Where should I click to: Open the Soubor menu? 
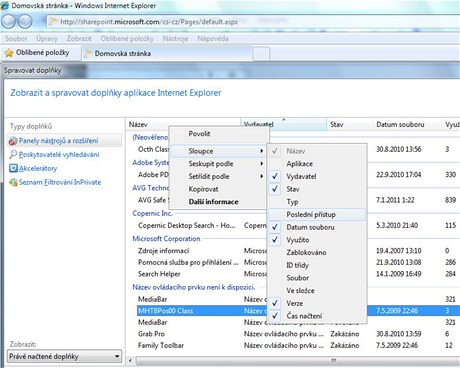pyautogui.click(x=16, y=39)
